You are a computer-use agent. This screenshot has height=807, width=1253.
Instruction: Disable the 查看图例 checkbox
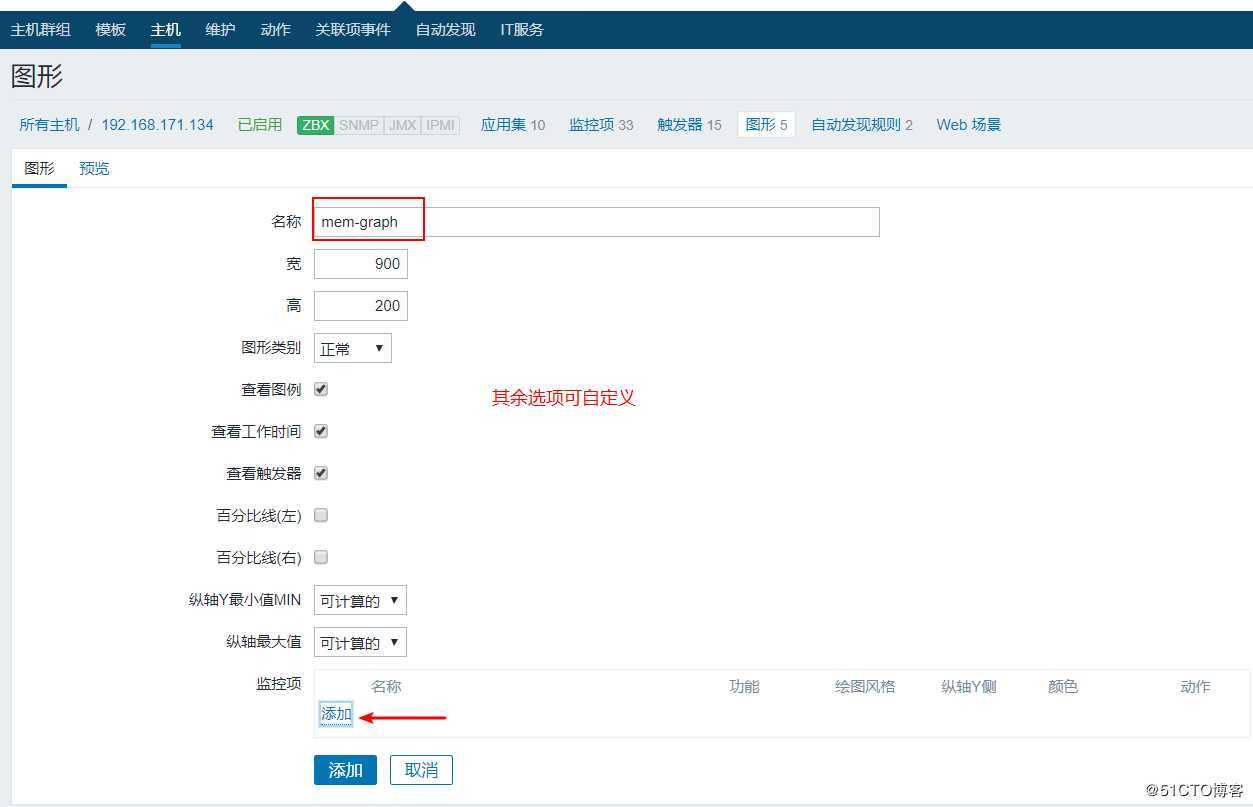click(x=321, y=389)
